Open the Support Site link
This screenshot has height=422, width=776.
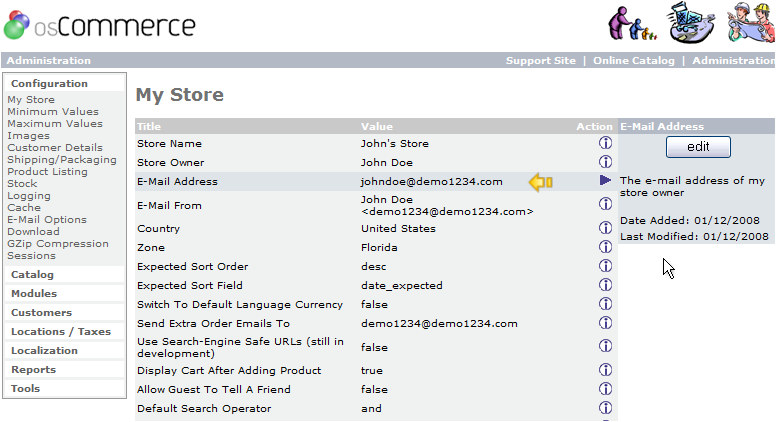[540, 61]
